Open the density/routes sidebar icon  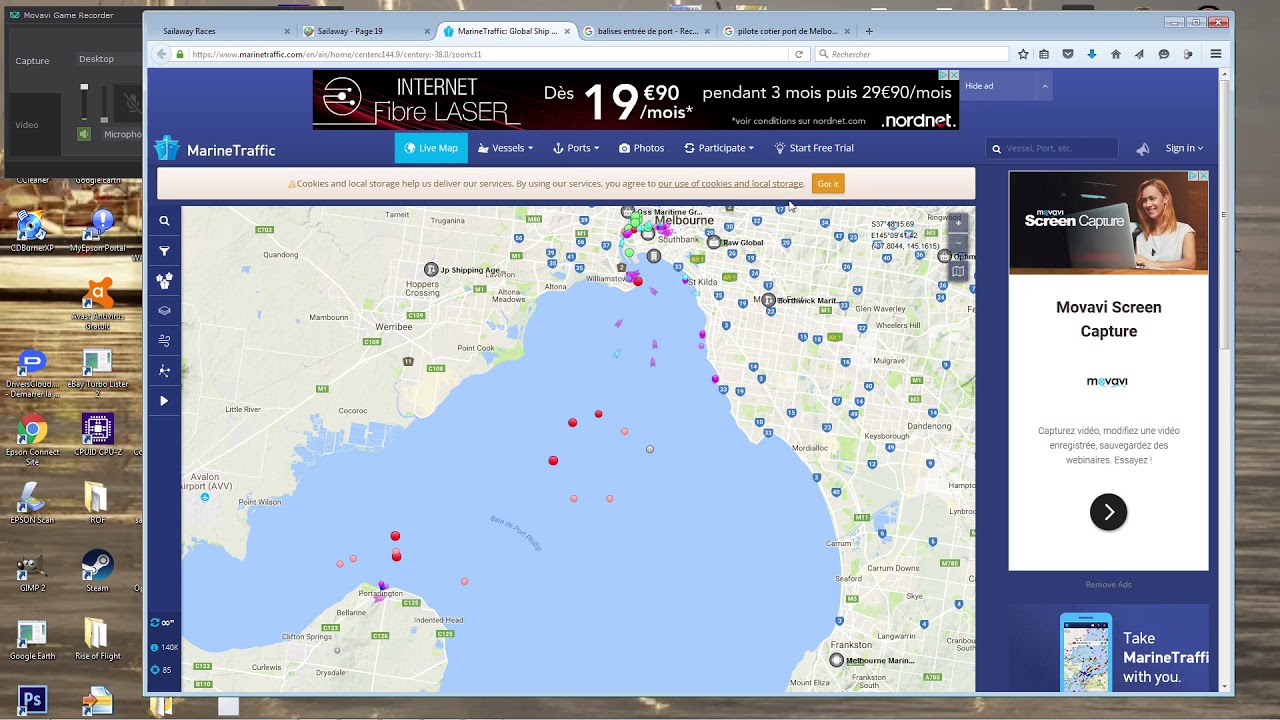click(164, 371)
